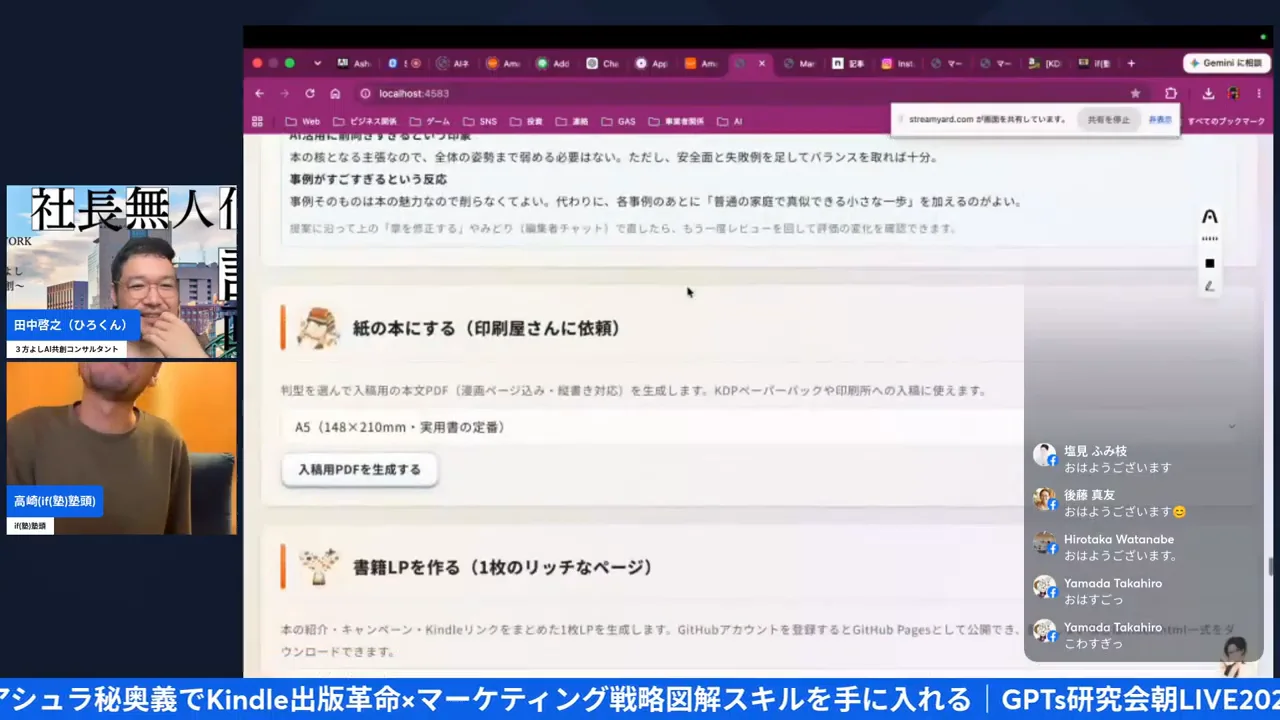
Task: Click the 非表示 link in sharing banner
Action: (1160, 119)
